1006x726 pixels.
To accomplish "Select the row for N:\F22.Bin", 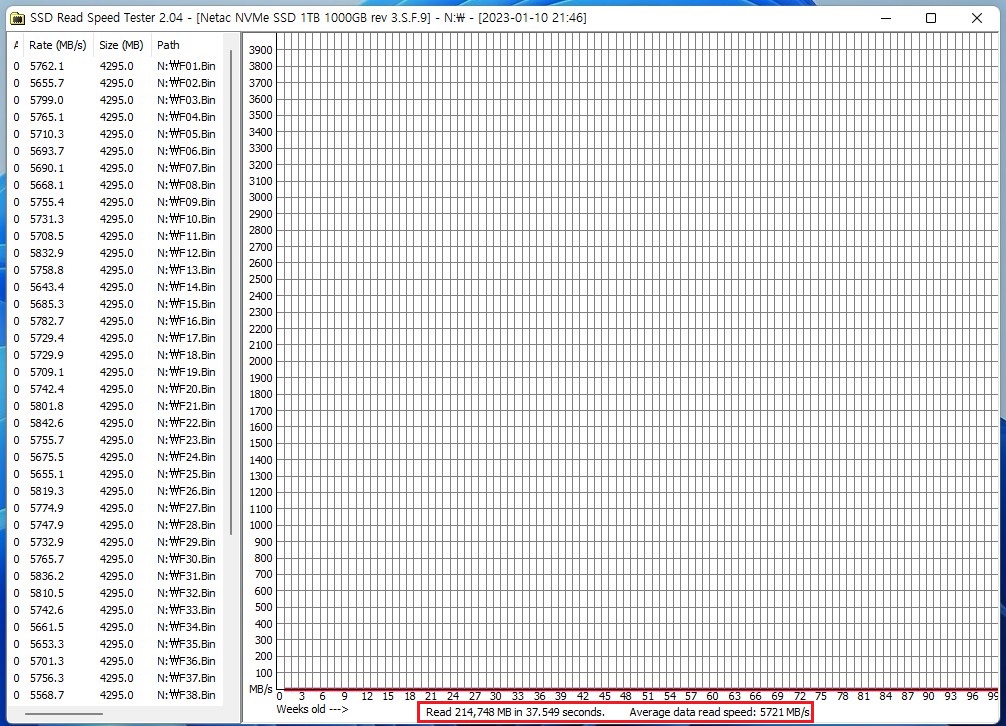I will pyautogui.click(x=115, y=423).
